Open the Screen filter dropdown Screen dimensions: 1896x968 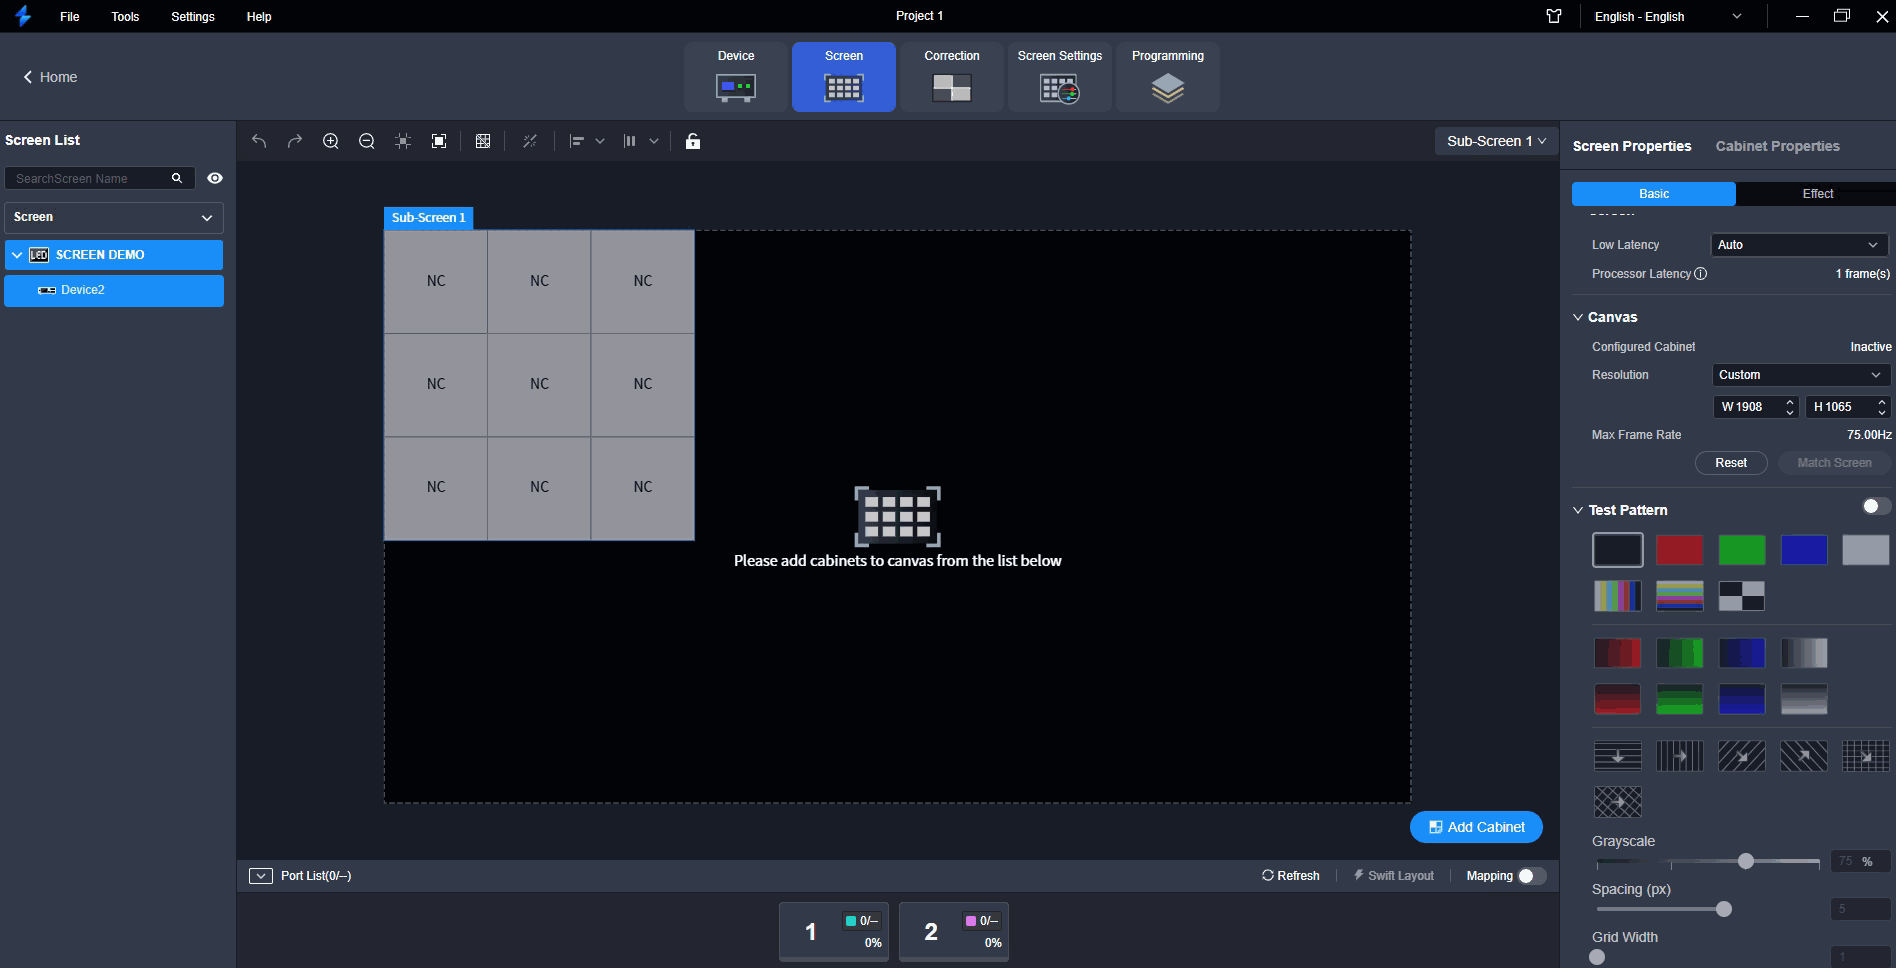114,217
